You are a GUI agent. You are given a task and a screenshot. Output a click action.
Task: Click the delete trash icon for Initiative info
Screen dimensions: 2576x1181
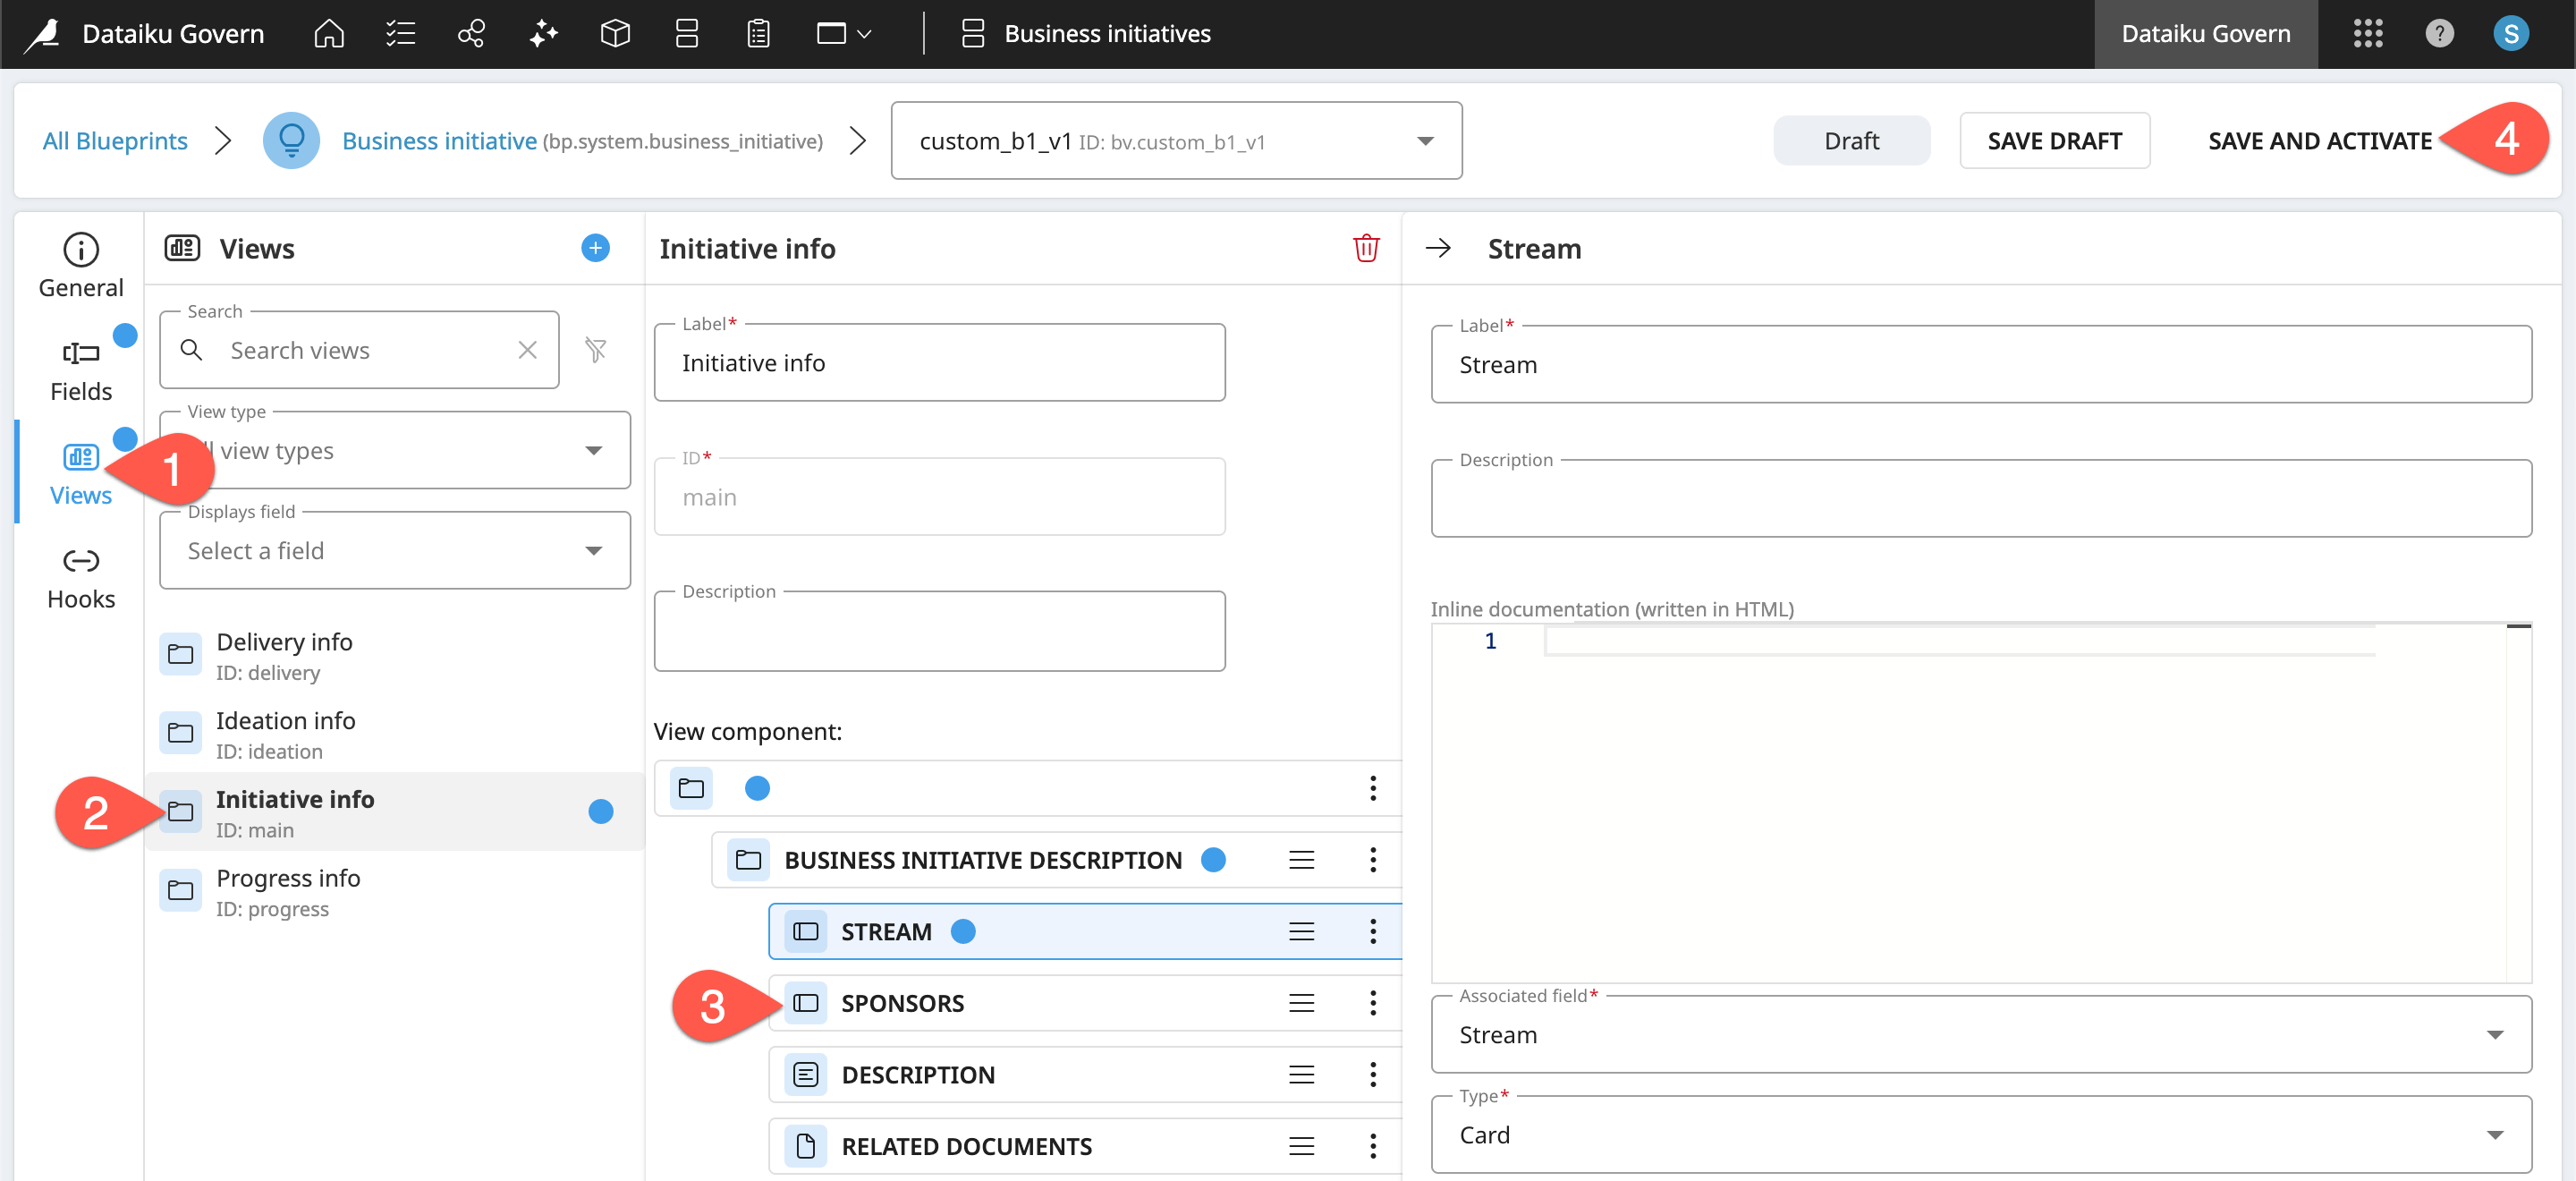[x=1367, y=248]
